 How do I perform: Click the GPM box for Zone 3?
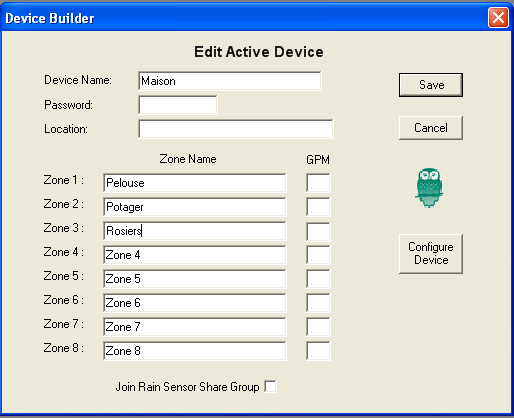(x=318, y=231)
